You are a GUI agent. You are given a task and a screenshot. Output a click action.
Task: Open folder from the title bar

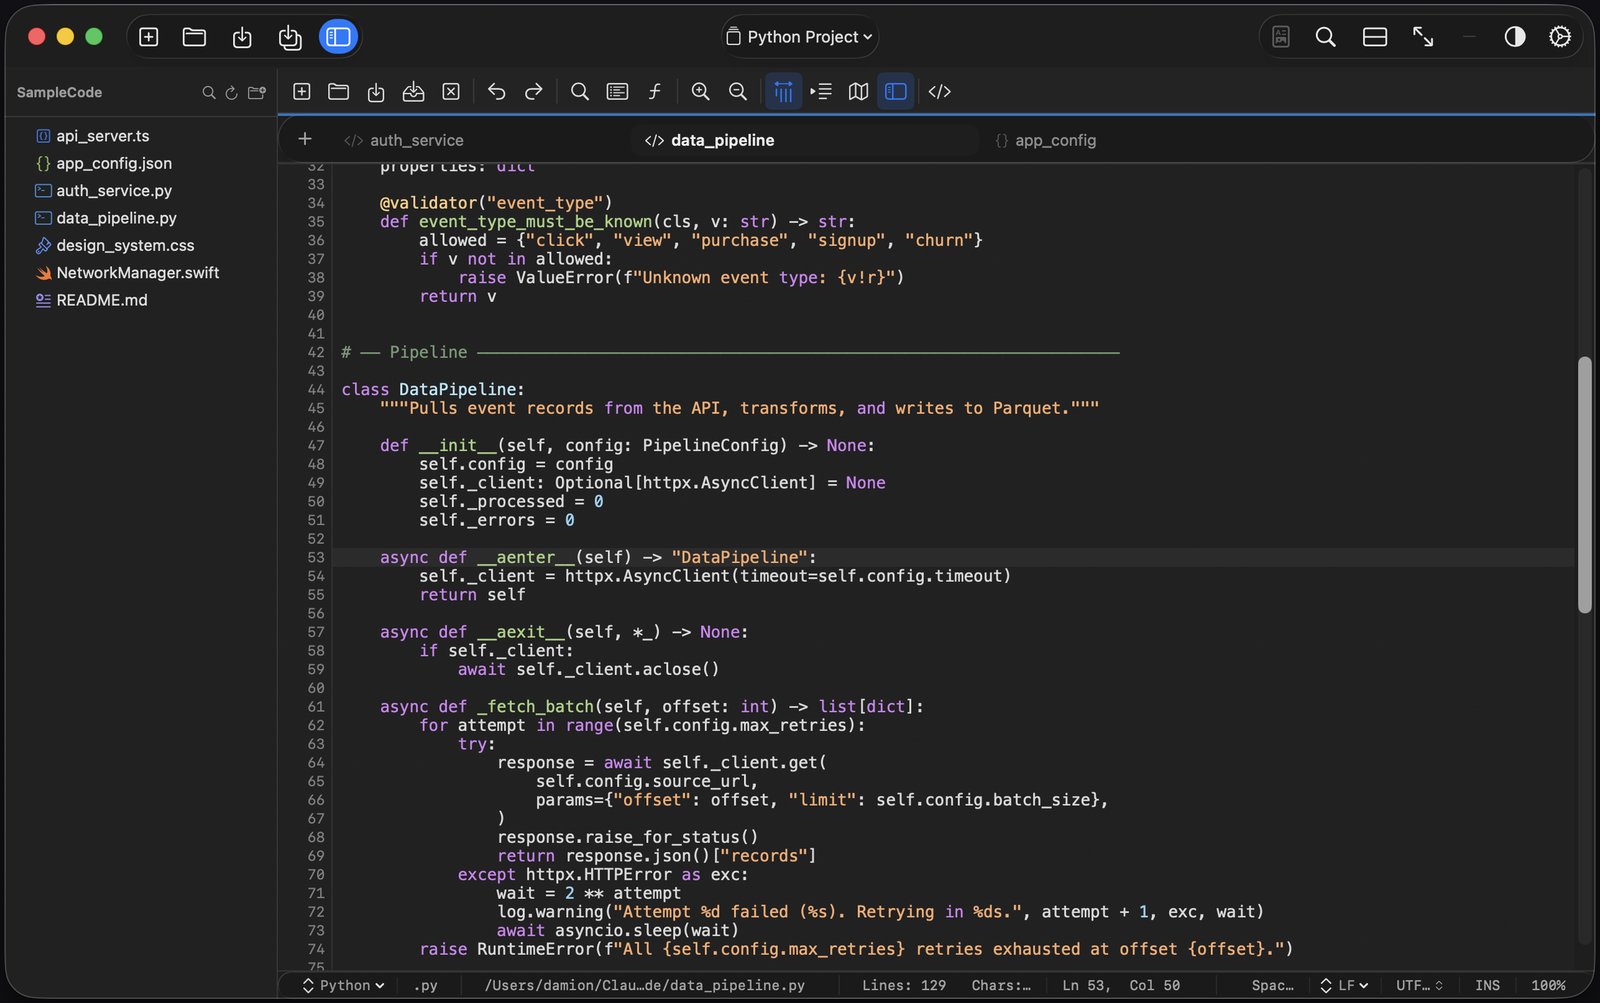195,37
